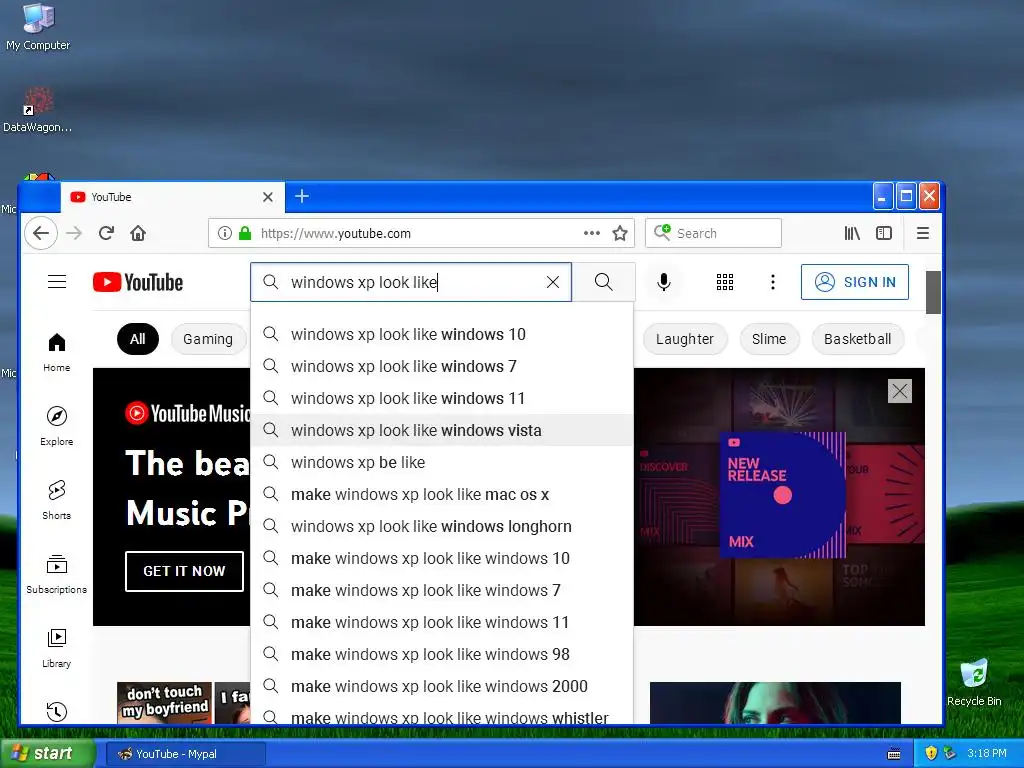
Task: Bookmark this page with the star icon
Action: tap(620, 233)
